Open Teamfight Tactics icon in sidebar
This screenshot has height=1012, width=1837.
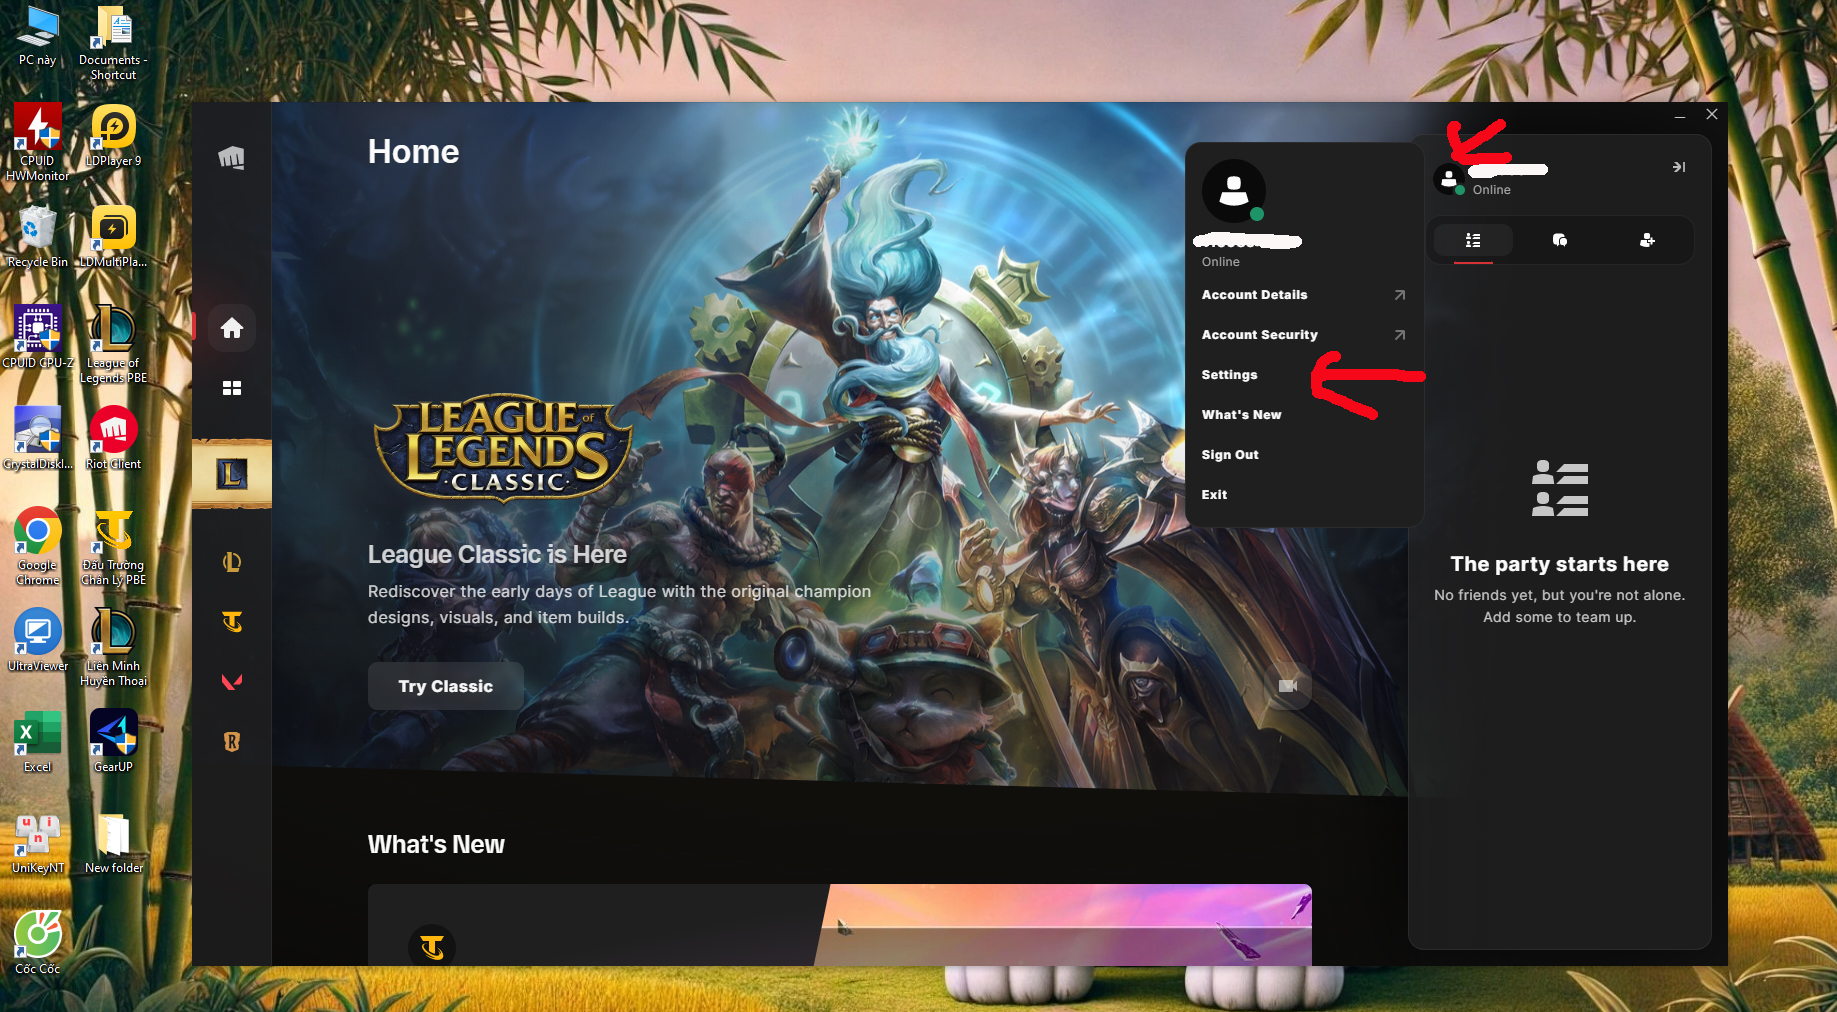click(x=232, y=622)
